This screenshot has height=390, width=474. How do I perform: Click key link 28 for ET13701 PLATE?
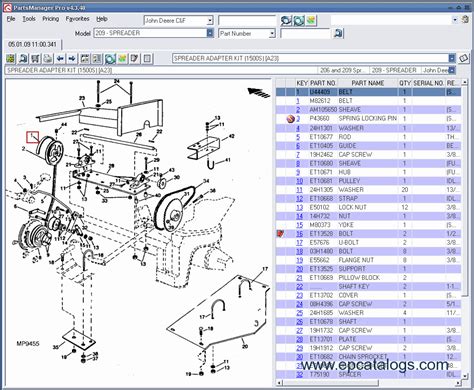299,339
